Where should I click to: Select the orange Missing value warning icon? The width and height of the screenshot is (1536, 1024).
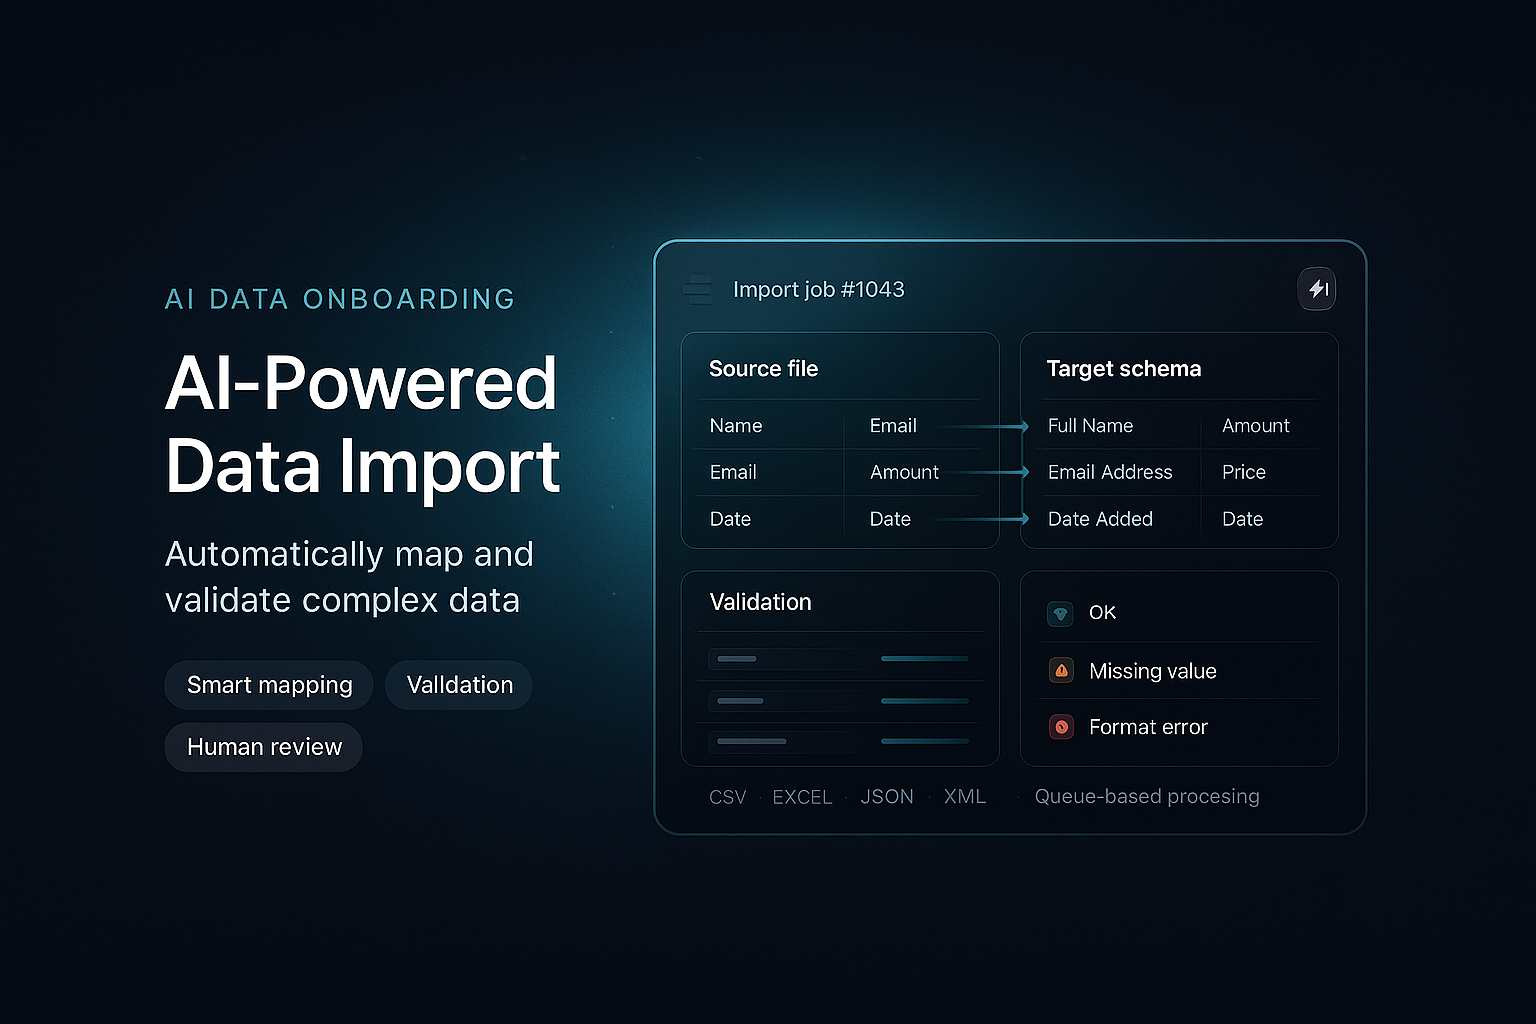coord(1060,670)
